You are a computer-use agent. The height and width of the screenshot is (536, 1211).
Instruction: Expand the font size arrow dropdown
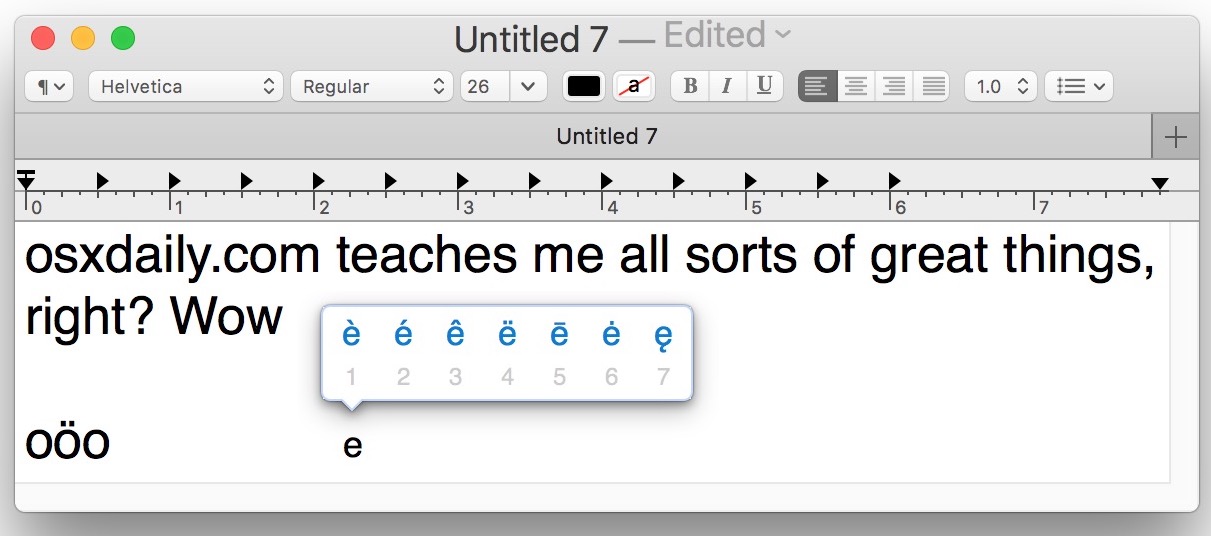click(x=528, y=86)
